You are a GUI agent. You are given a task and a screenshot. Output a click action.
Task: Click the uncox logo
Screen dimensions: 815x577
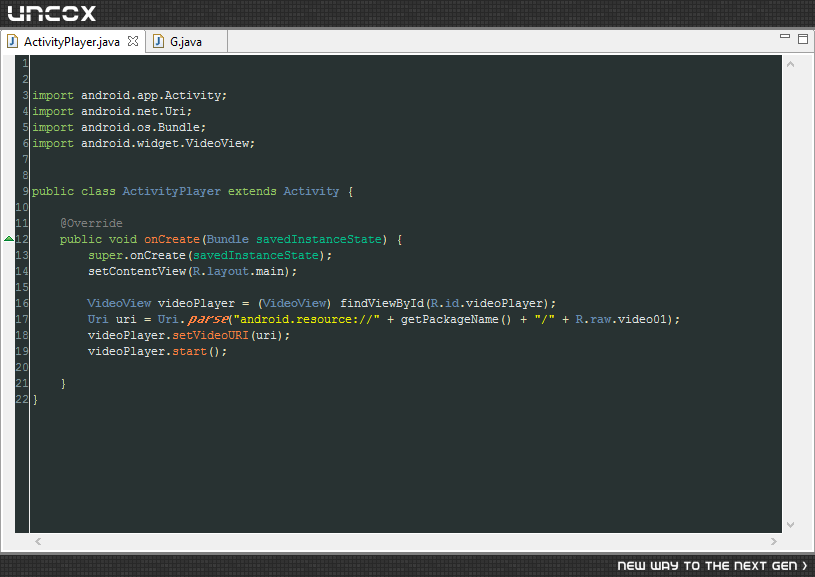click(52, 14)
